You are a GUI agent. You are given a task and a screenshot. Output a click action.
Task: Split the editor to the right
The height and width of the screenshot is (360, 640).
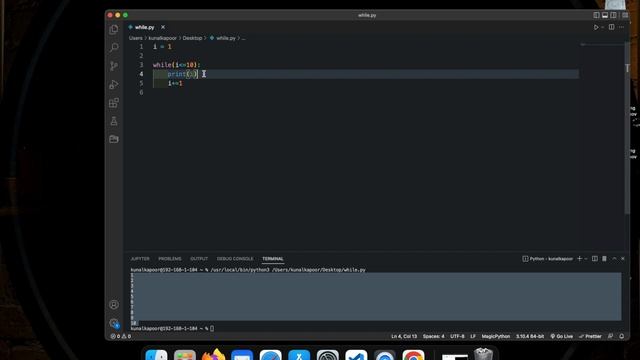611,27
